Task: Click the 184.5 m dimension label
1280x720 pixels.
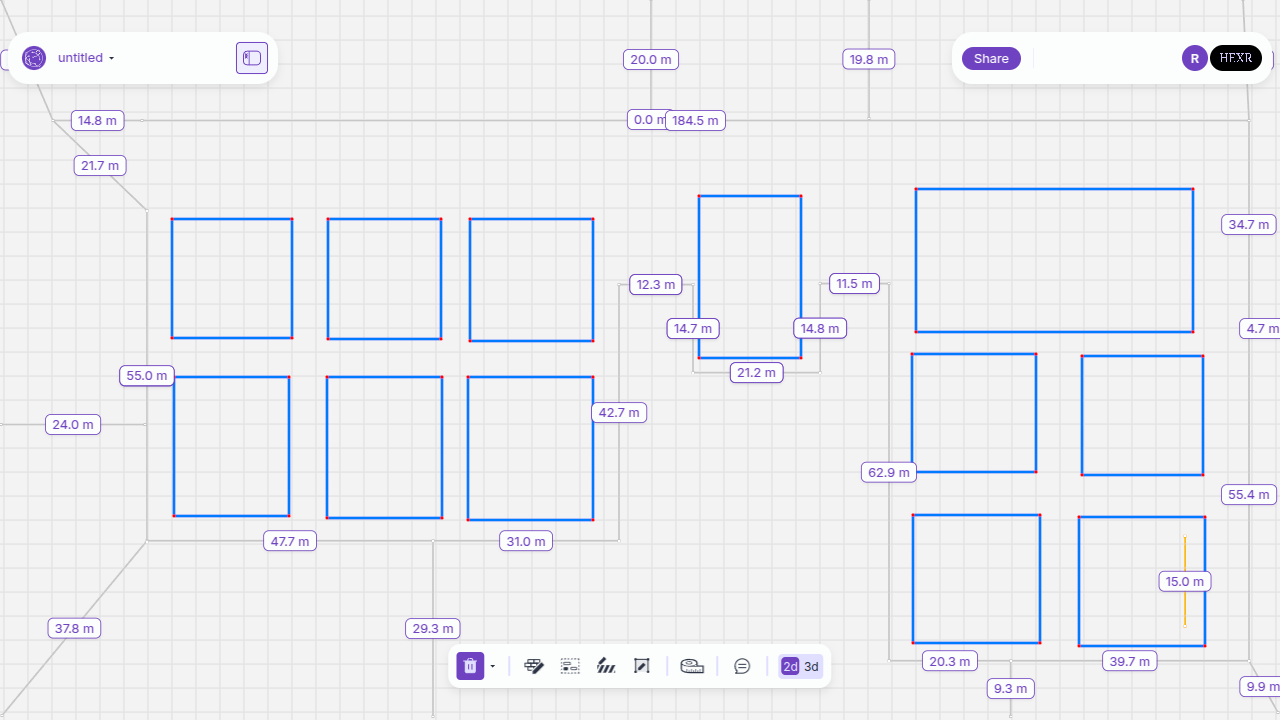Action: [x=695, y=121]
